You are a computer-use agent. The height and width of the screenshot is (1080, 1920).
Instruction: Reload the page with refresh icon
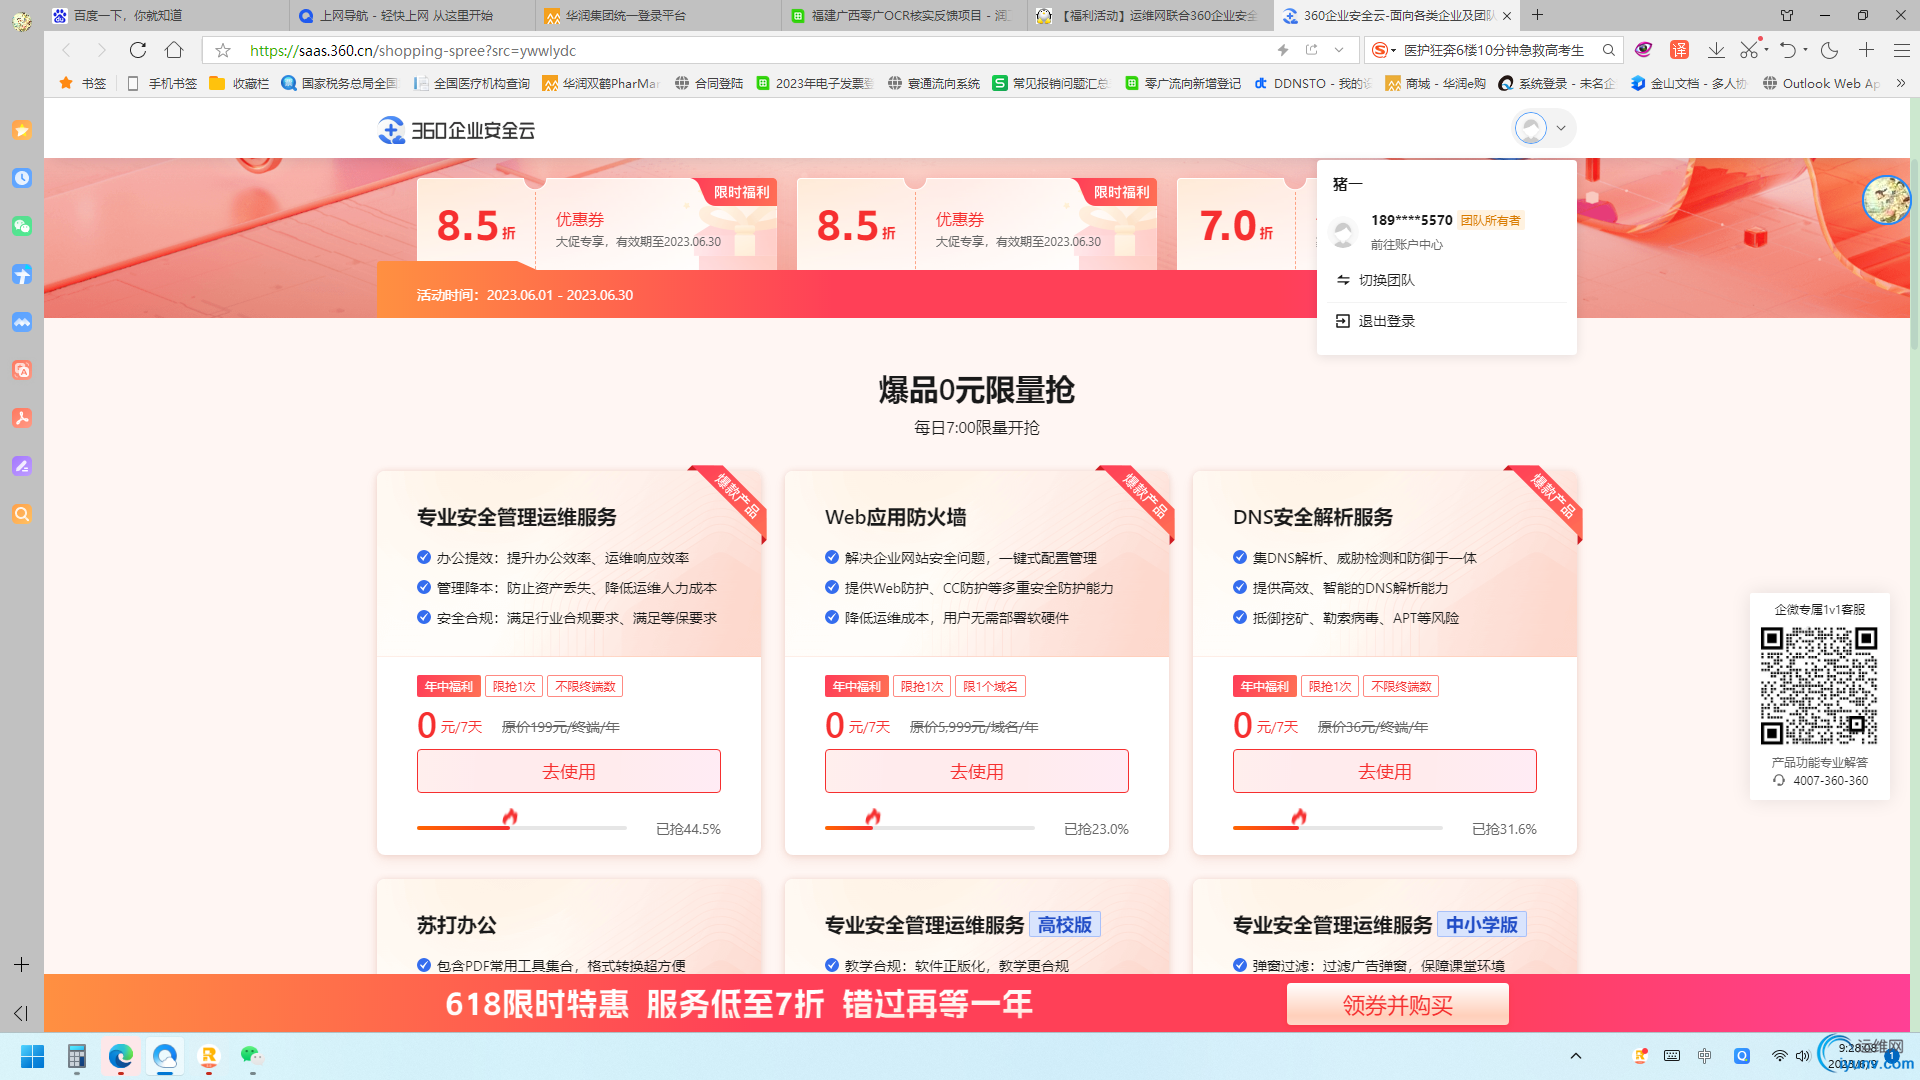click(x=138, y=50)
